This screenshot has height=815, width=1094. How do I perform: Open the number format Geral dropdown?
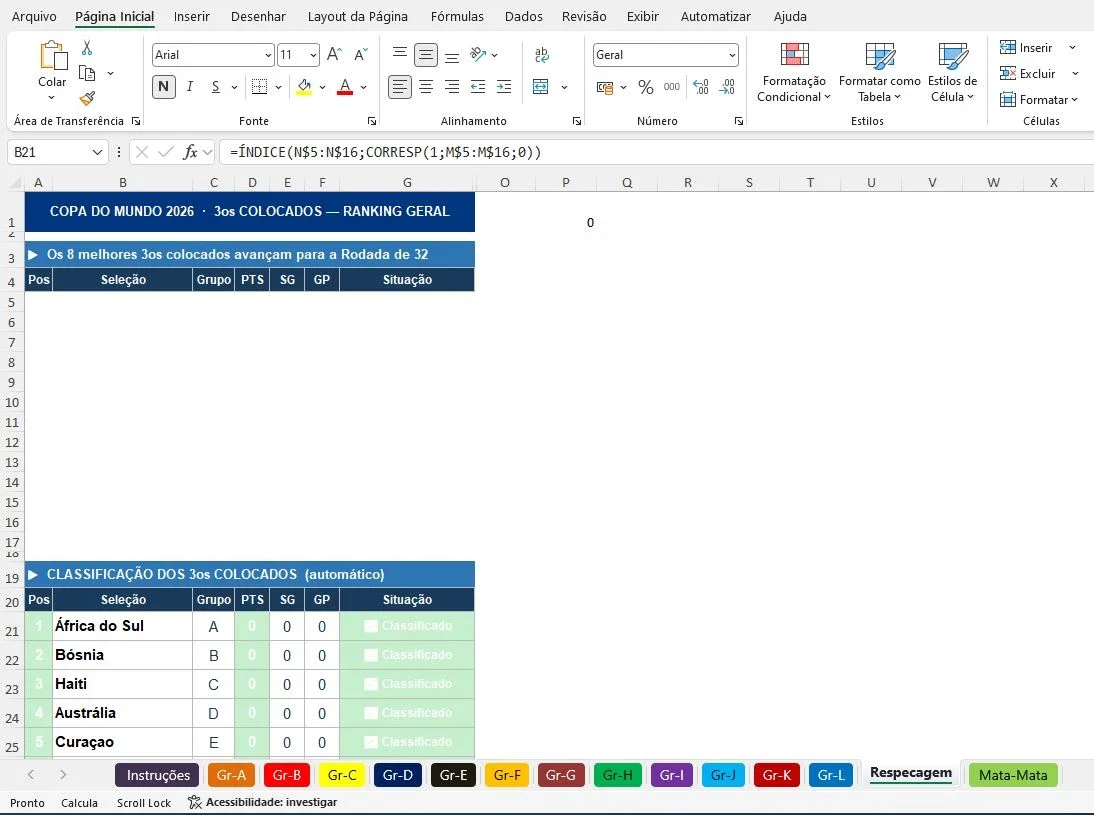click(732, 55)
